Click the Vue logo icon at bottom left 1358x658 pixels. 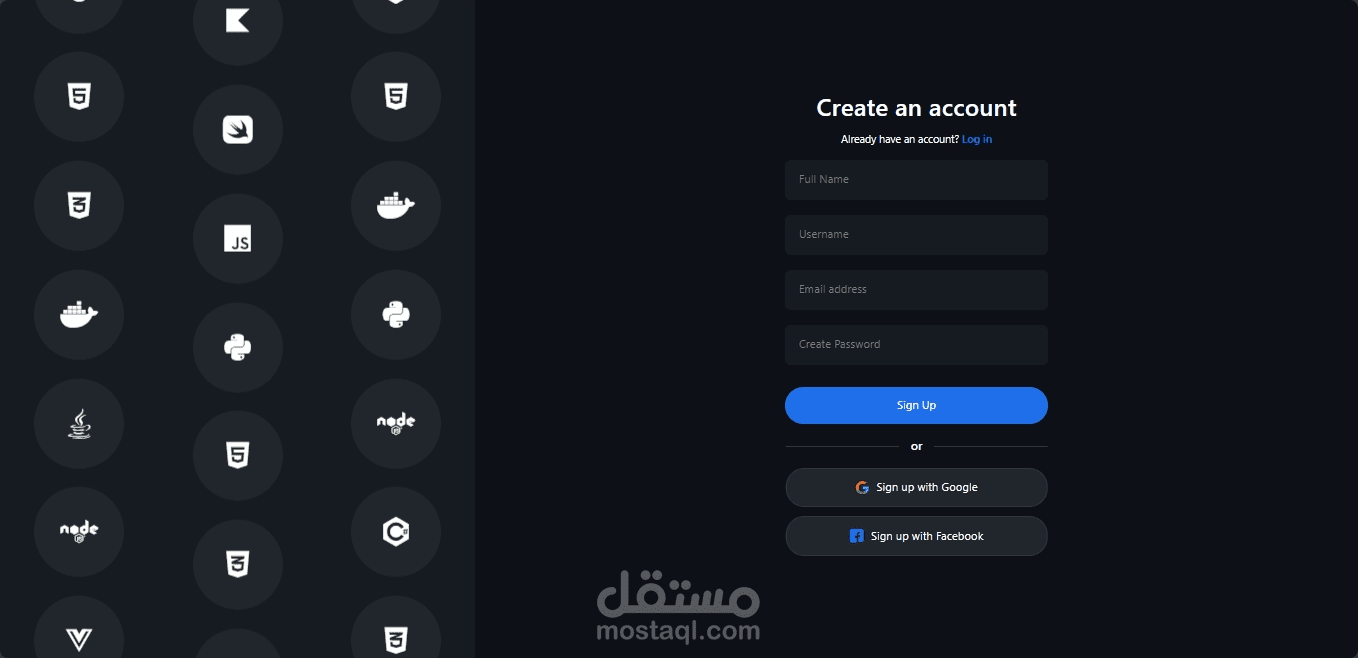point(79,639)
